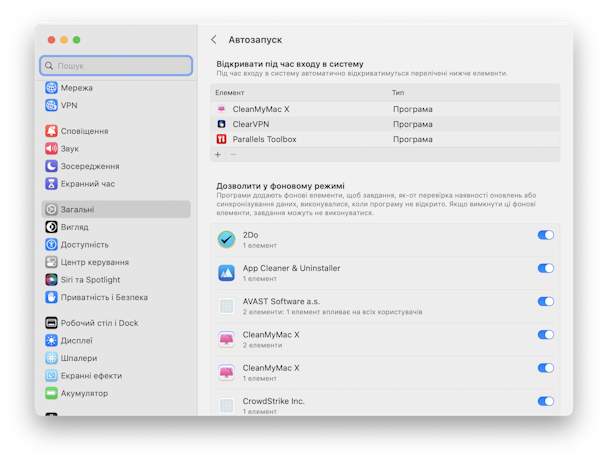Toggle CleanMyMac X switch with 1 елемент
The image size is (608, 462).
coord(546,368)
